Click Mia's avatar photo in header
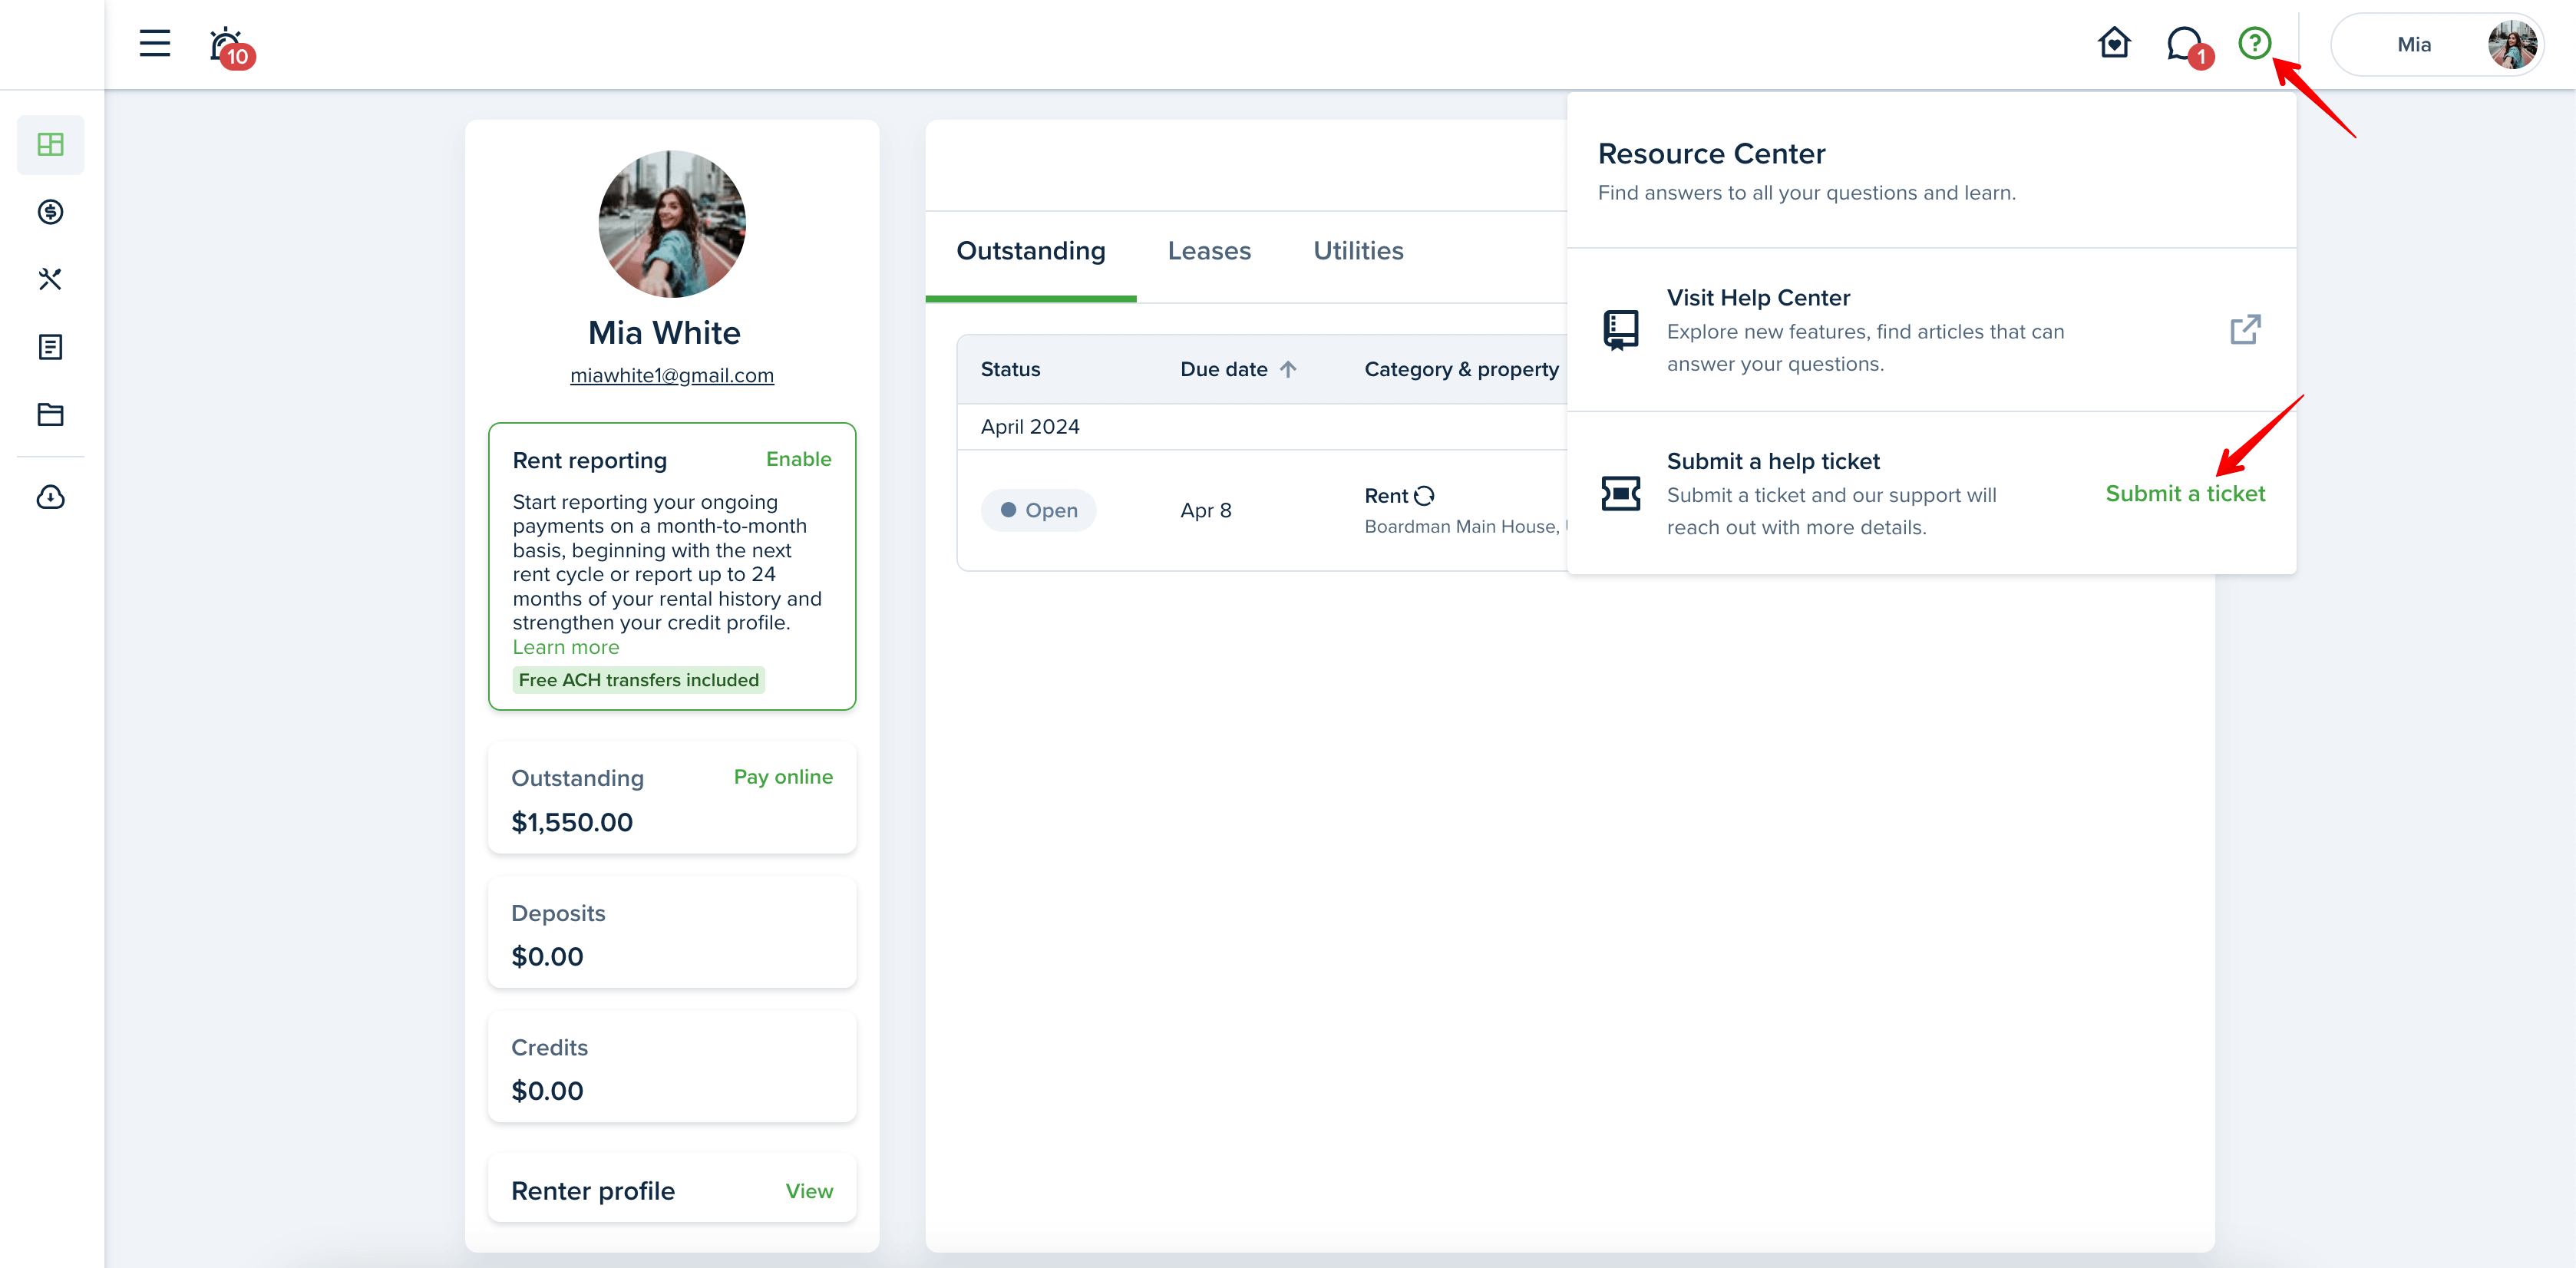 2512,44
